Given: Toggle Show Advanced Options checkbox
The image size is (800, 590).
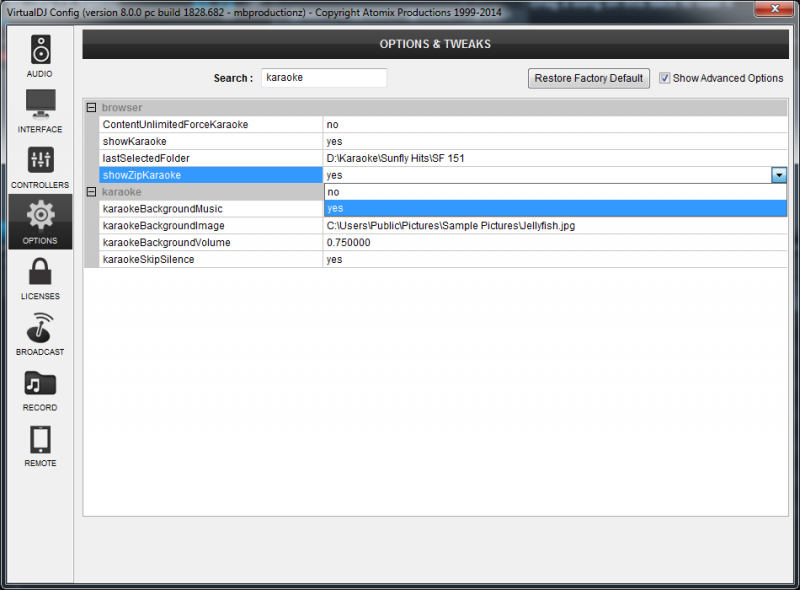Looking at the screenshot, I should point(664,78).
